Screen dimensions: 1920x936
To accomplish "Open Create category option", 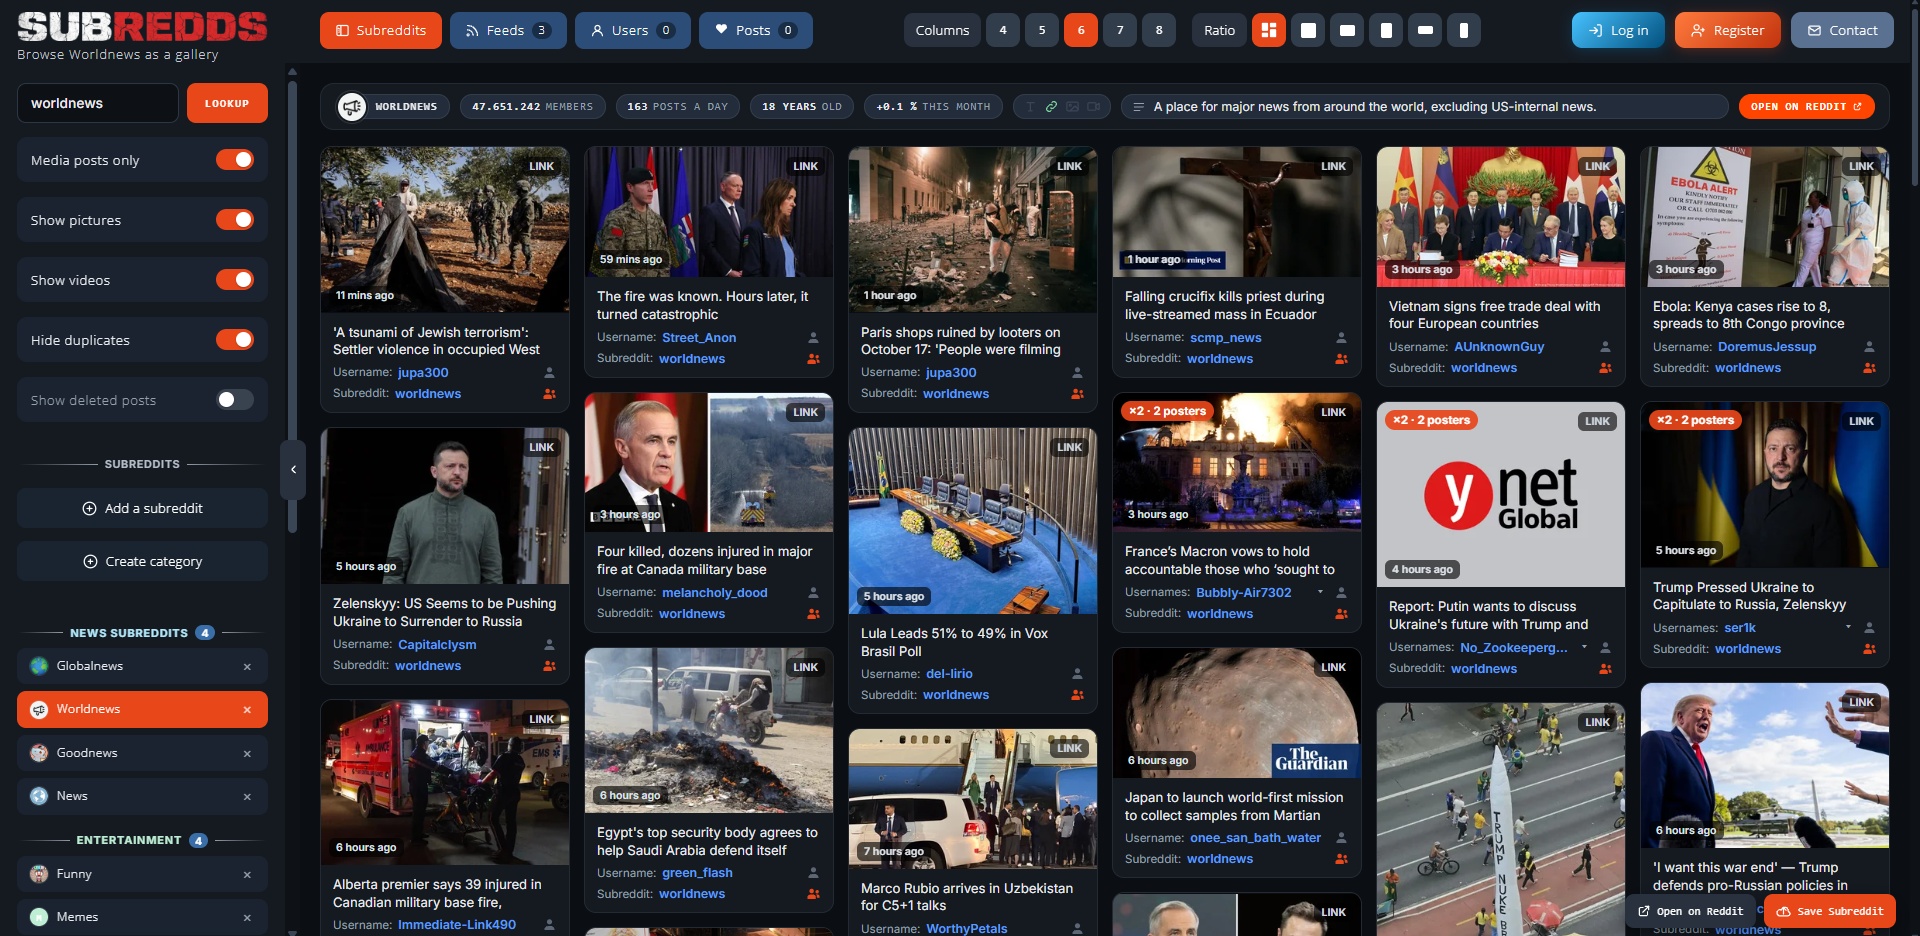I will (142, 561).
